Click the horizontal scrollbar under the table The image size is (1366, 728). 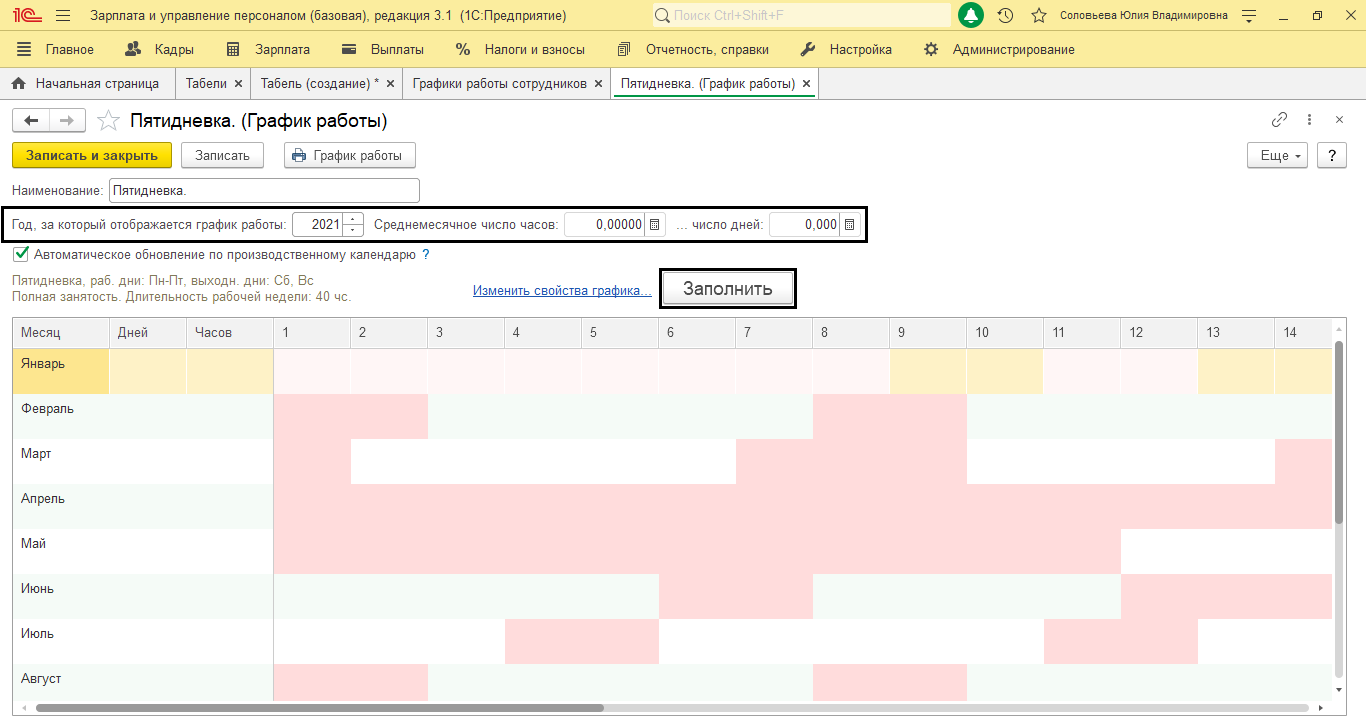(320, 708)
